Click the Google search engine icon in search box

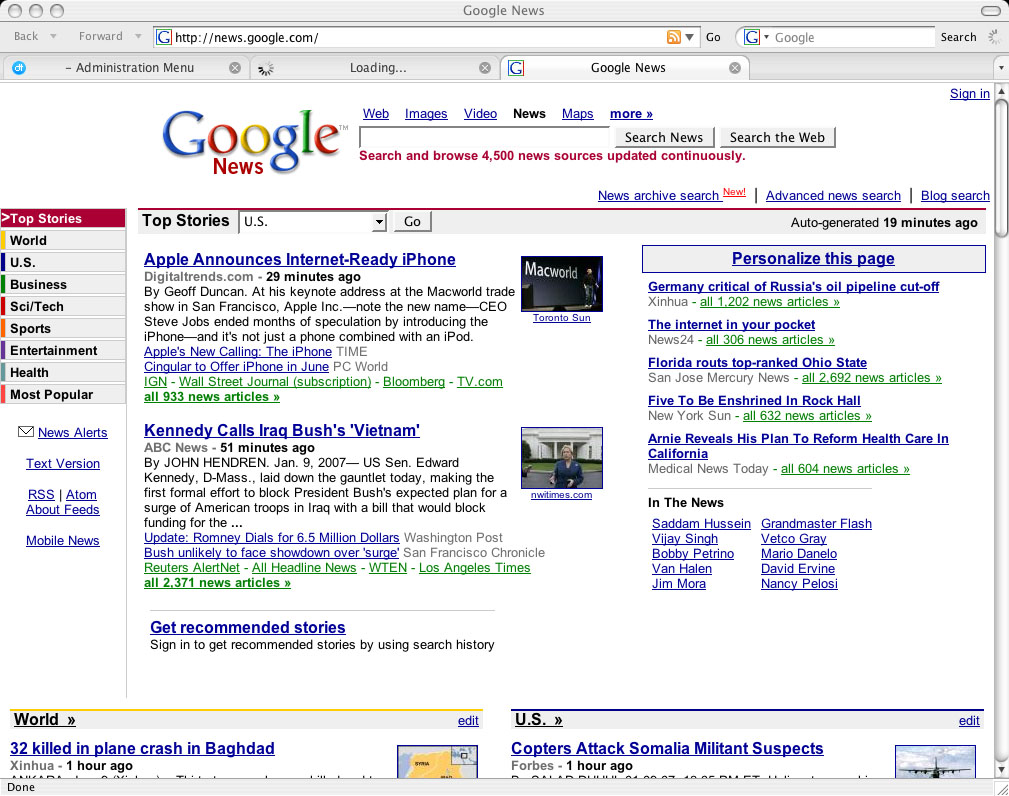pos(752,37)
